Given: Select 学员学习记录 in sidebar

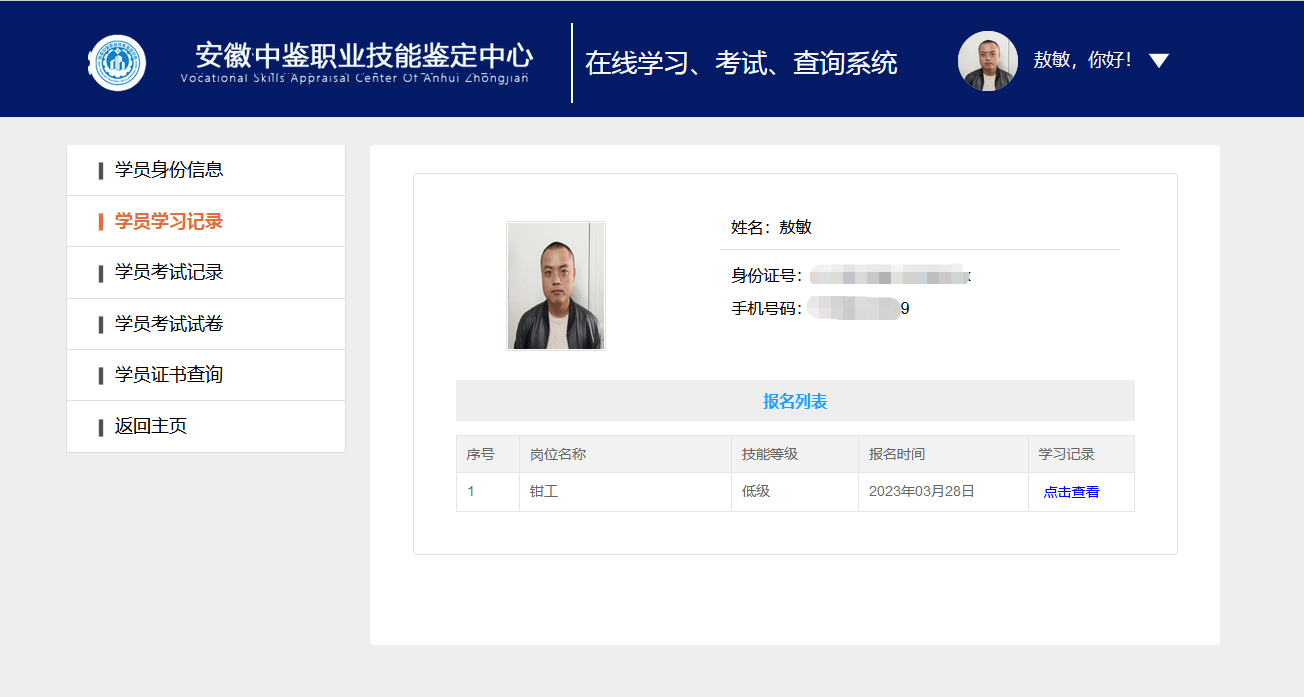Looking at the screenshot, I should (x=206, y=221).
